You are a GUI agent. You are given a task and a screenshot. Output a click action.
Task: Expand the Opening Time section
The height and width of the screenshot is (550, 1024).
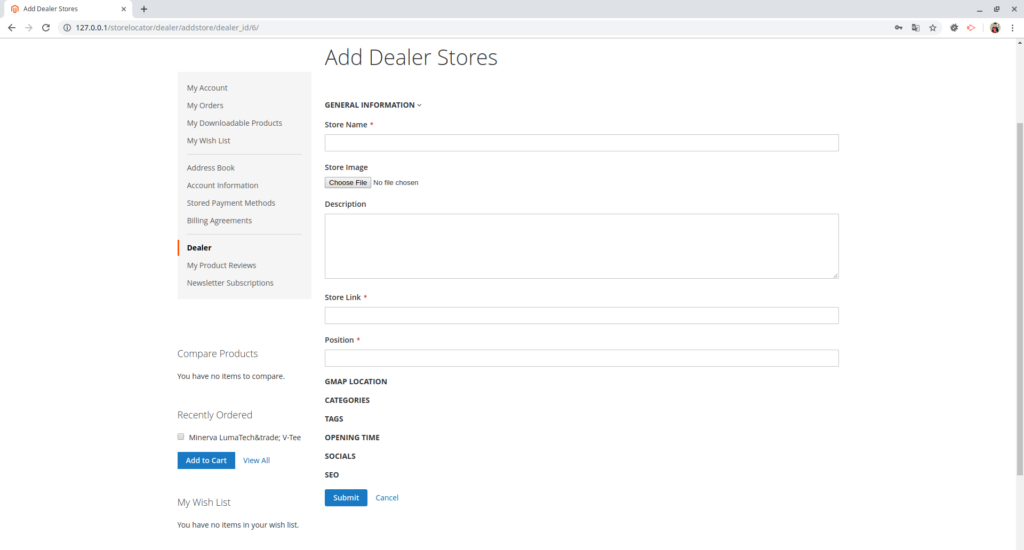pos(352,438)
